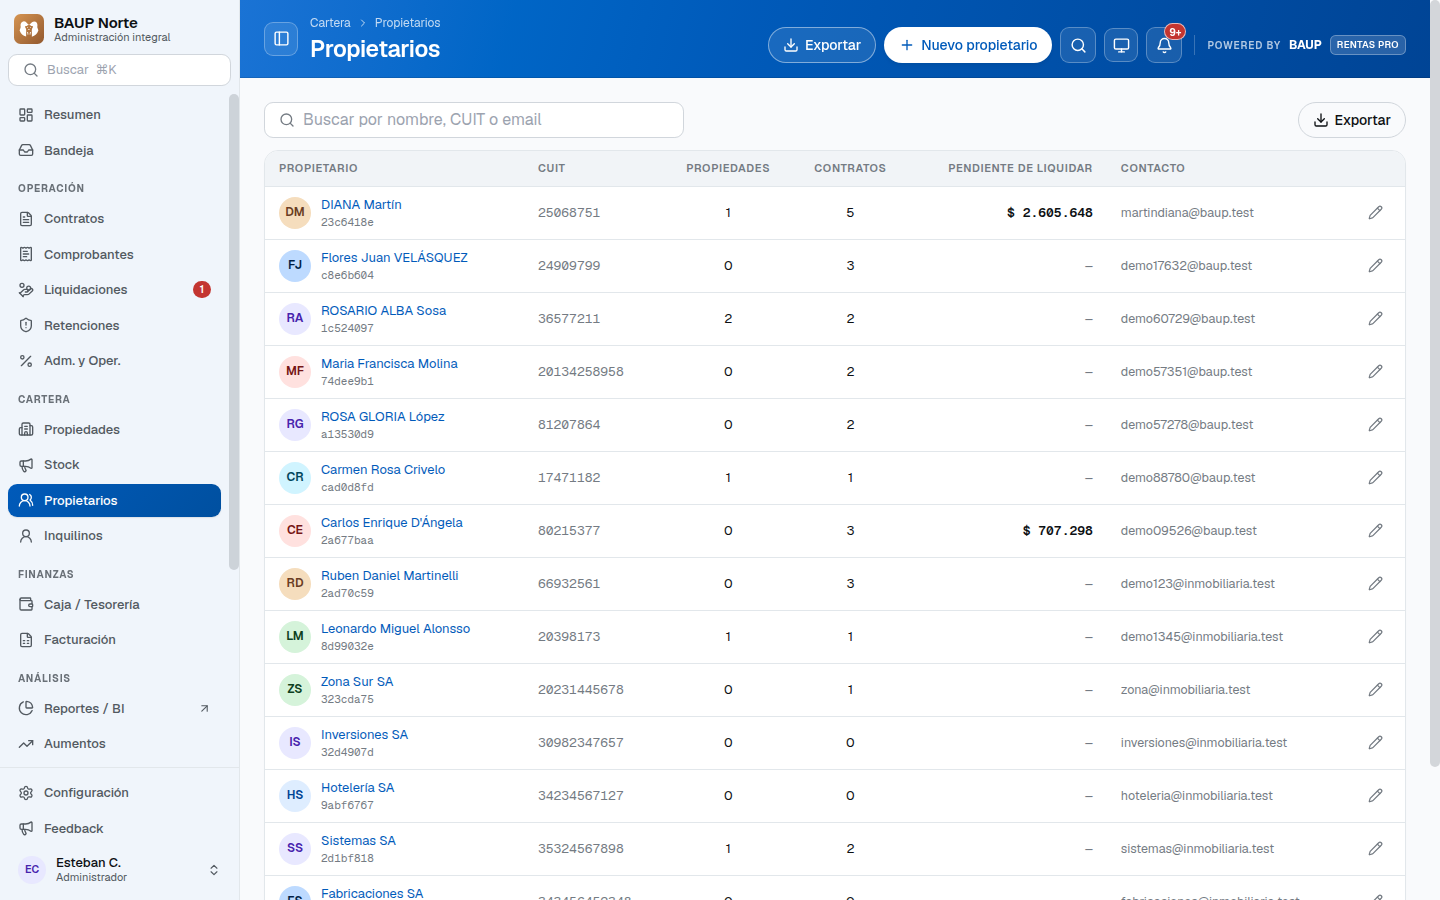The height and width of the screenshot is (900, 1440).
Task: Sort by PENDIENTE DE LIQUIDAR column header
Action: 1020,168
